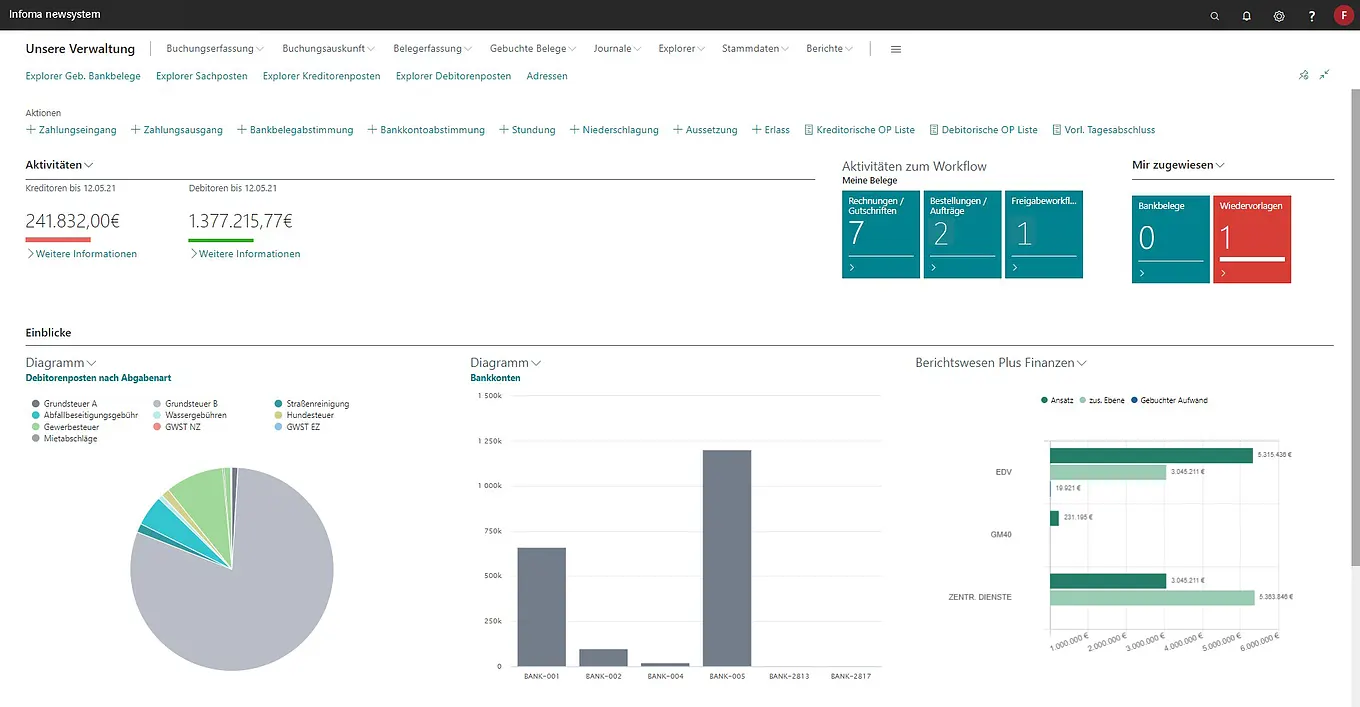The height and width of the screenshot is (707, 1360).
Task: Click the Zahlungseingang action
Action: point(71,130)
